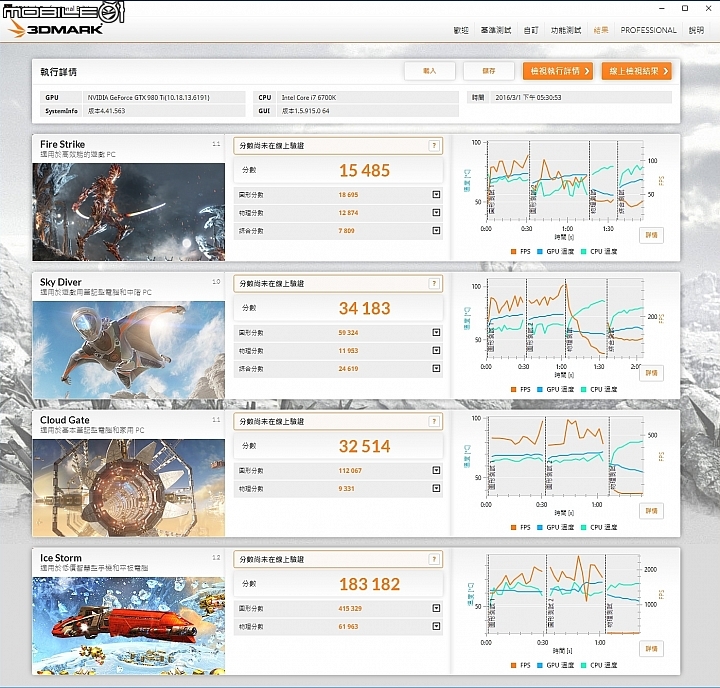Toggle CPU temperature legend swatch in Ice Storm chart

click(x=583, y=665)
